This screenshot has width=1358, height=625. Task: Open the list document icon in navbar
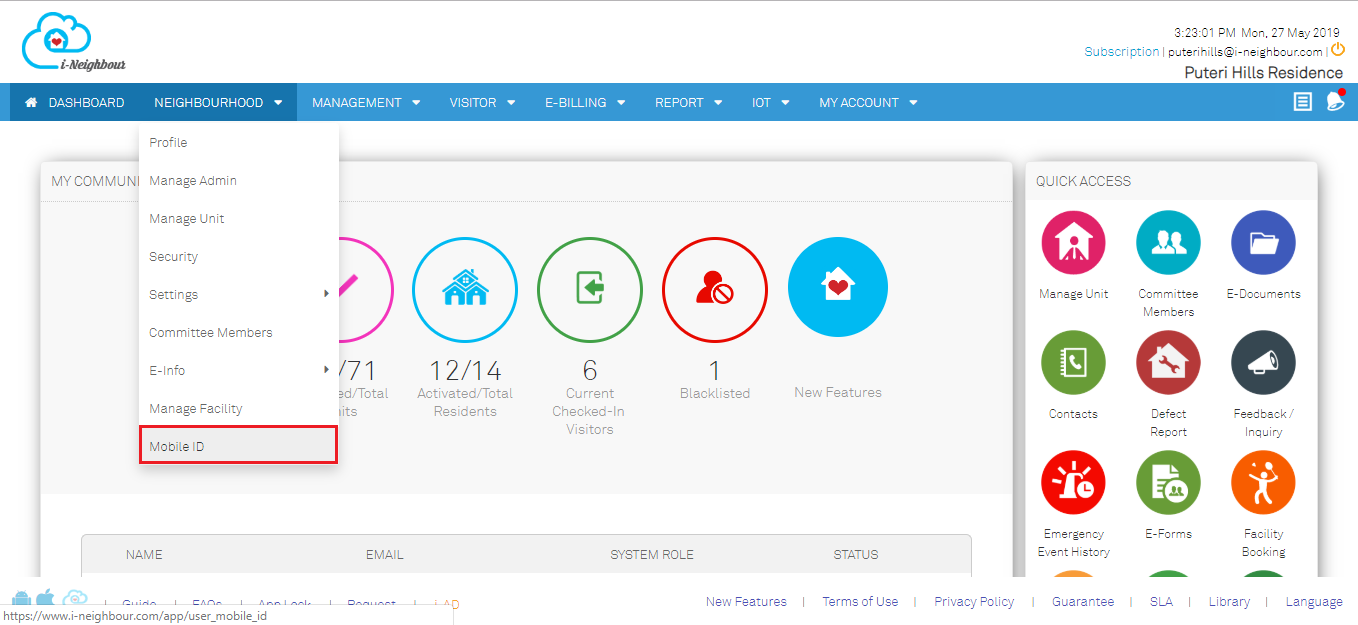coord(1302,101)
